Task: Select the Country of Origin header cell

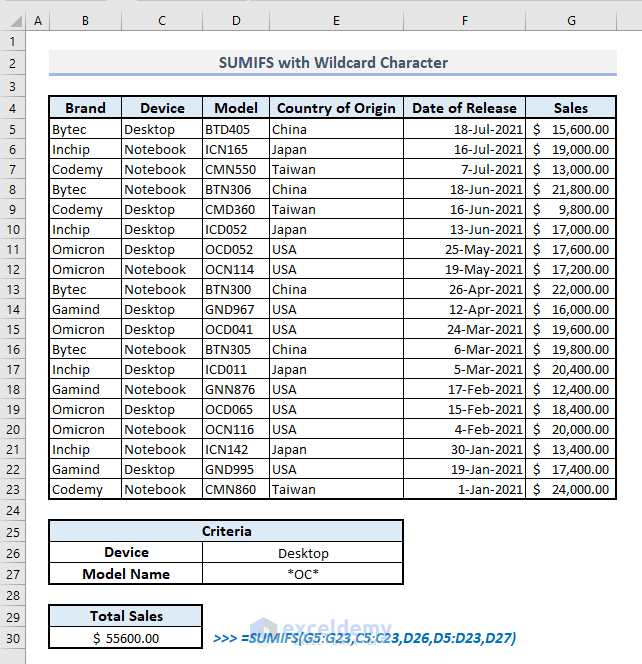Action: (x=336, y=108)
